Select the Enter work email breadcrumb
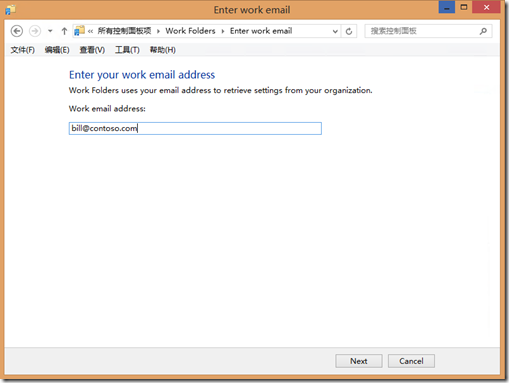This screenshot has height=383, width=509. coord(261,31)
